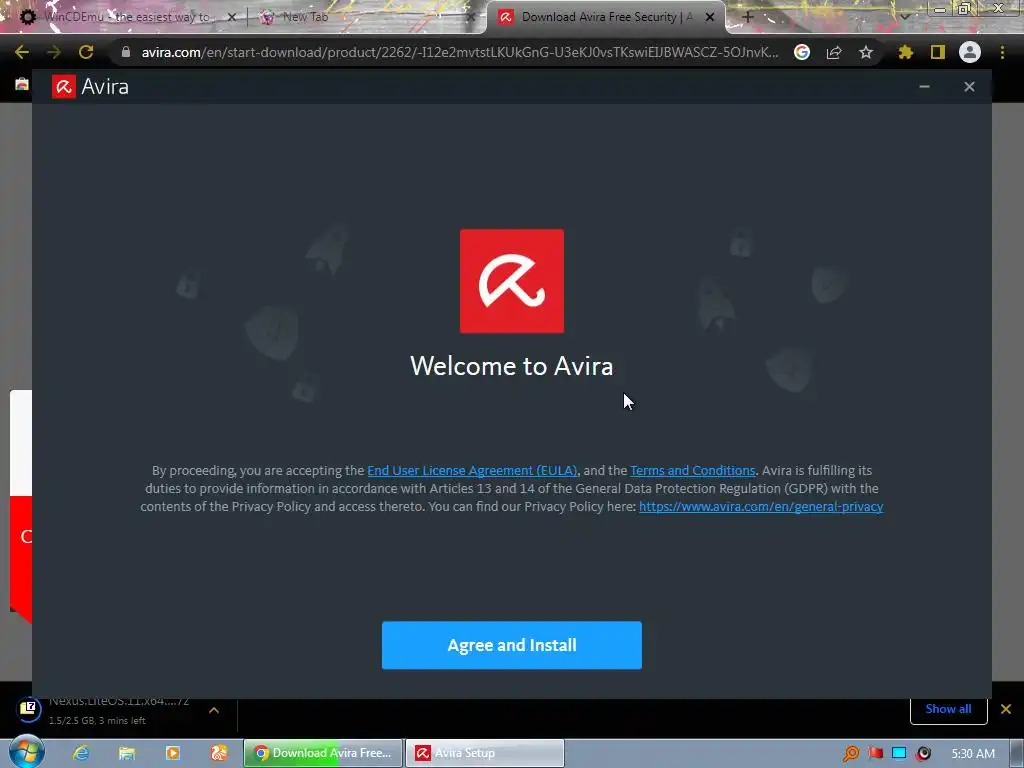
Task: Click the Agree and Install button
Action: coord(511,645)
